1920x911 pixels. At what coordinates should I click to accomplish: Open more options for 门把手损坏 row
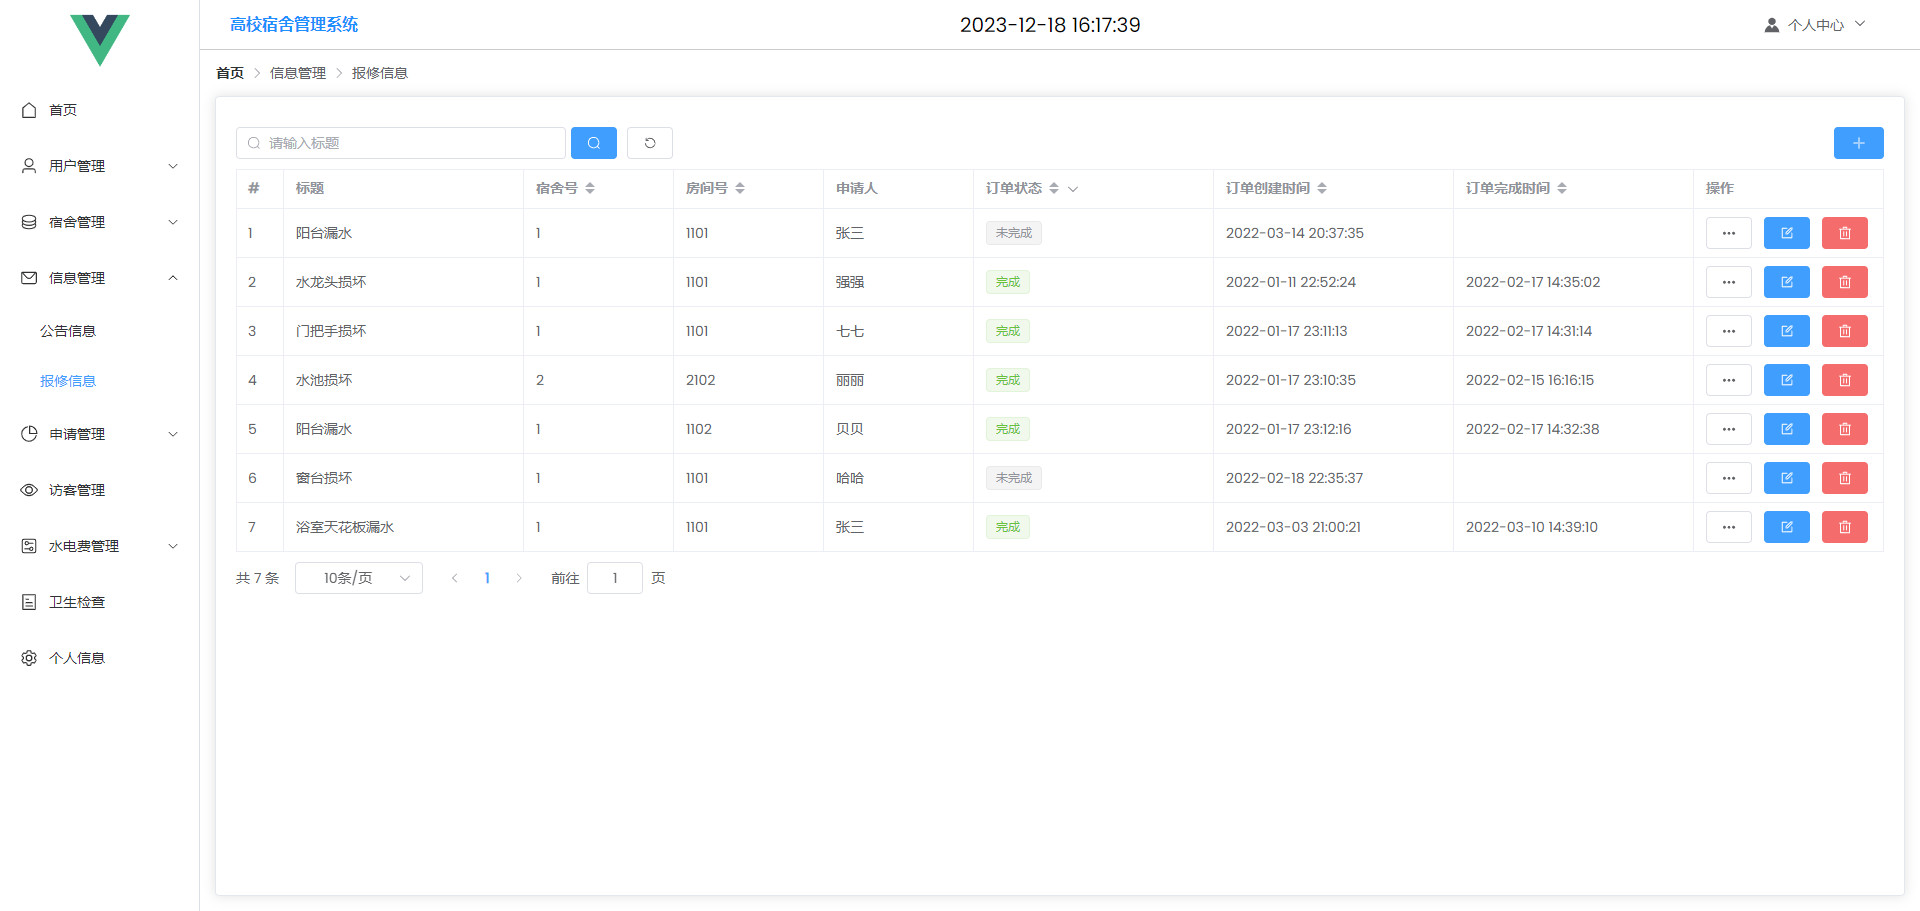1728,331
